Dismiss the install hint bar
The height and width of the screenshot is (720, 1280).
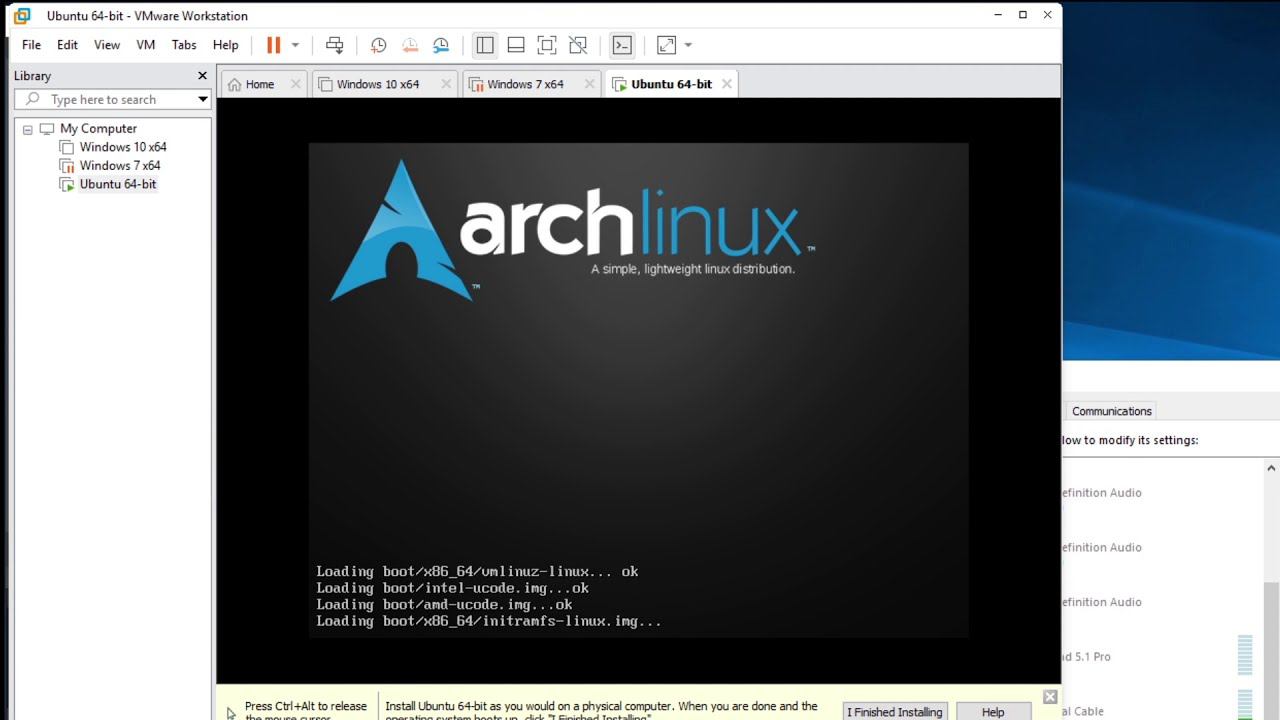[1050, 697]
